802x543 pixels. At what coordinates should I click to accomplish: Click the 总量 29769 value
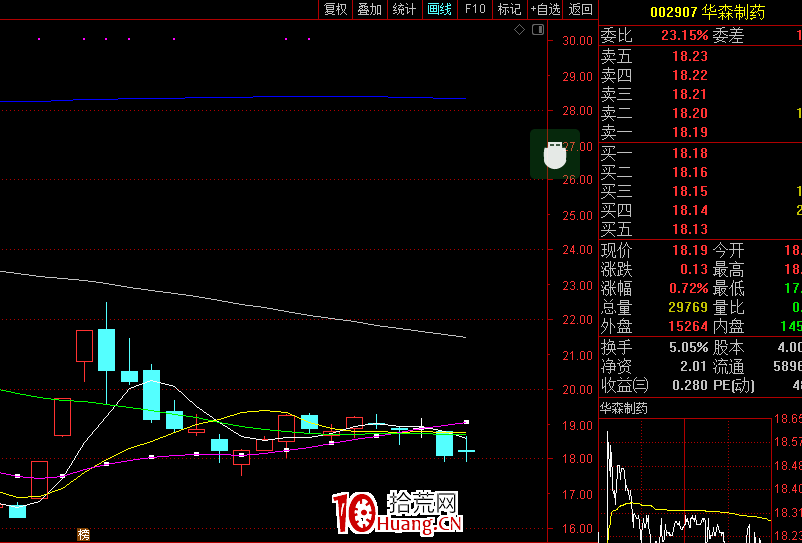(x=689, y=307)
